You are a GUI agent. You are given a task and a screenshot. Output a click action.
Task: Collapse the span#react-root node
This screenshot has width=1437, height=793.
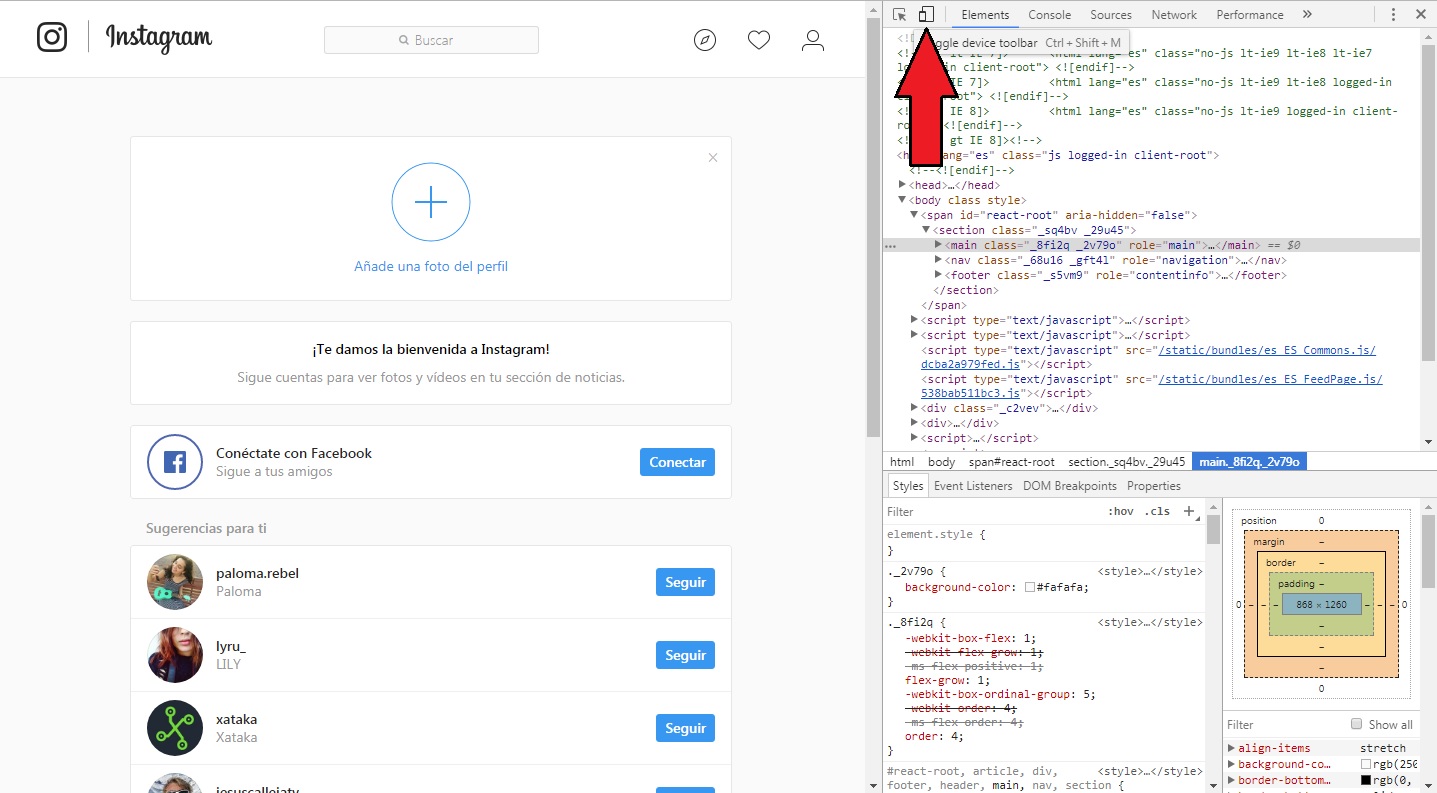click(914, 215)
